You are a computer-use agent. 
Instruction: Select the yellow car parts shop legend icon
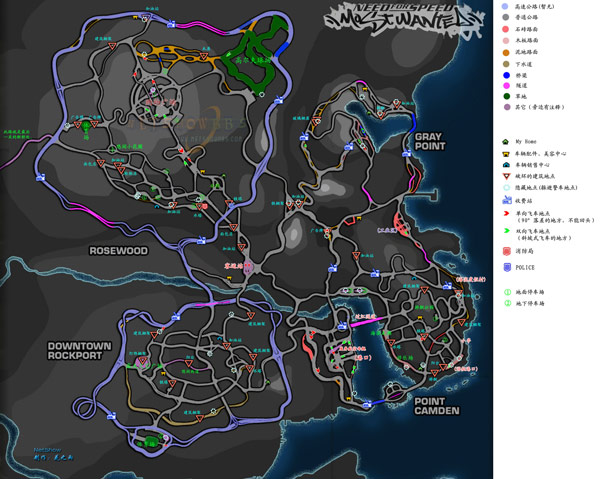point(506,154)
